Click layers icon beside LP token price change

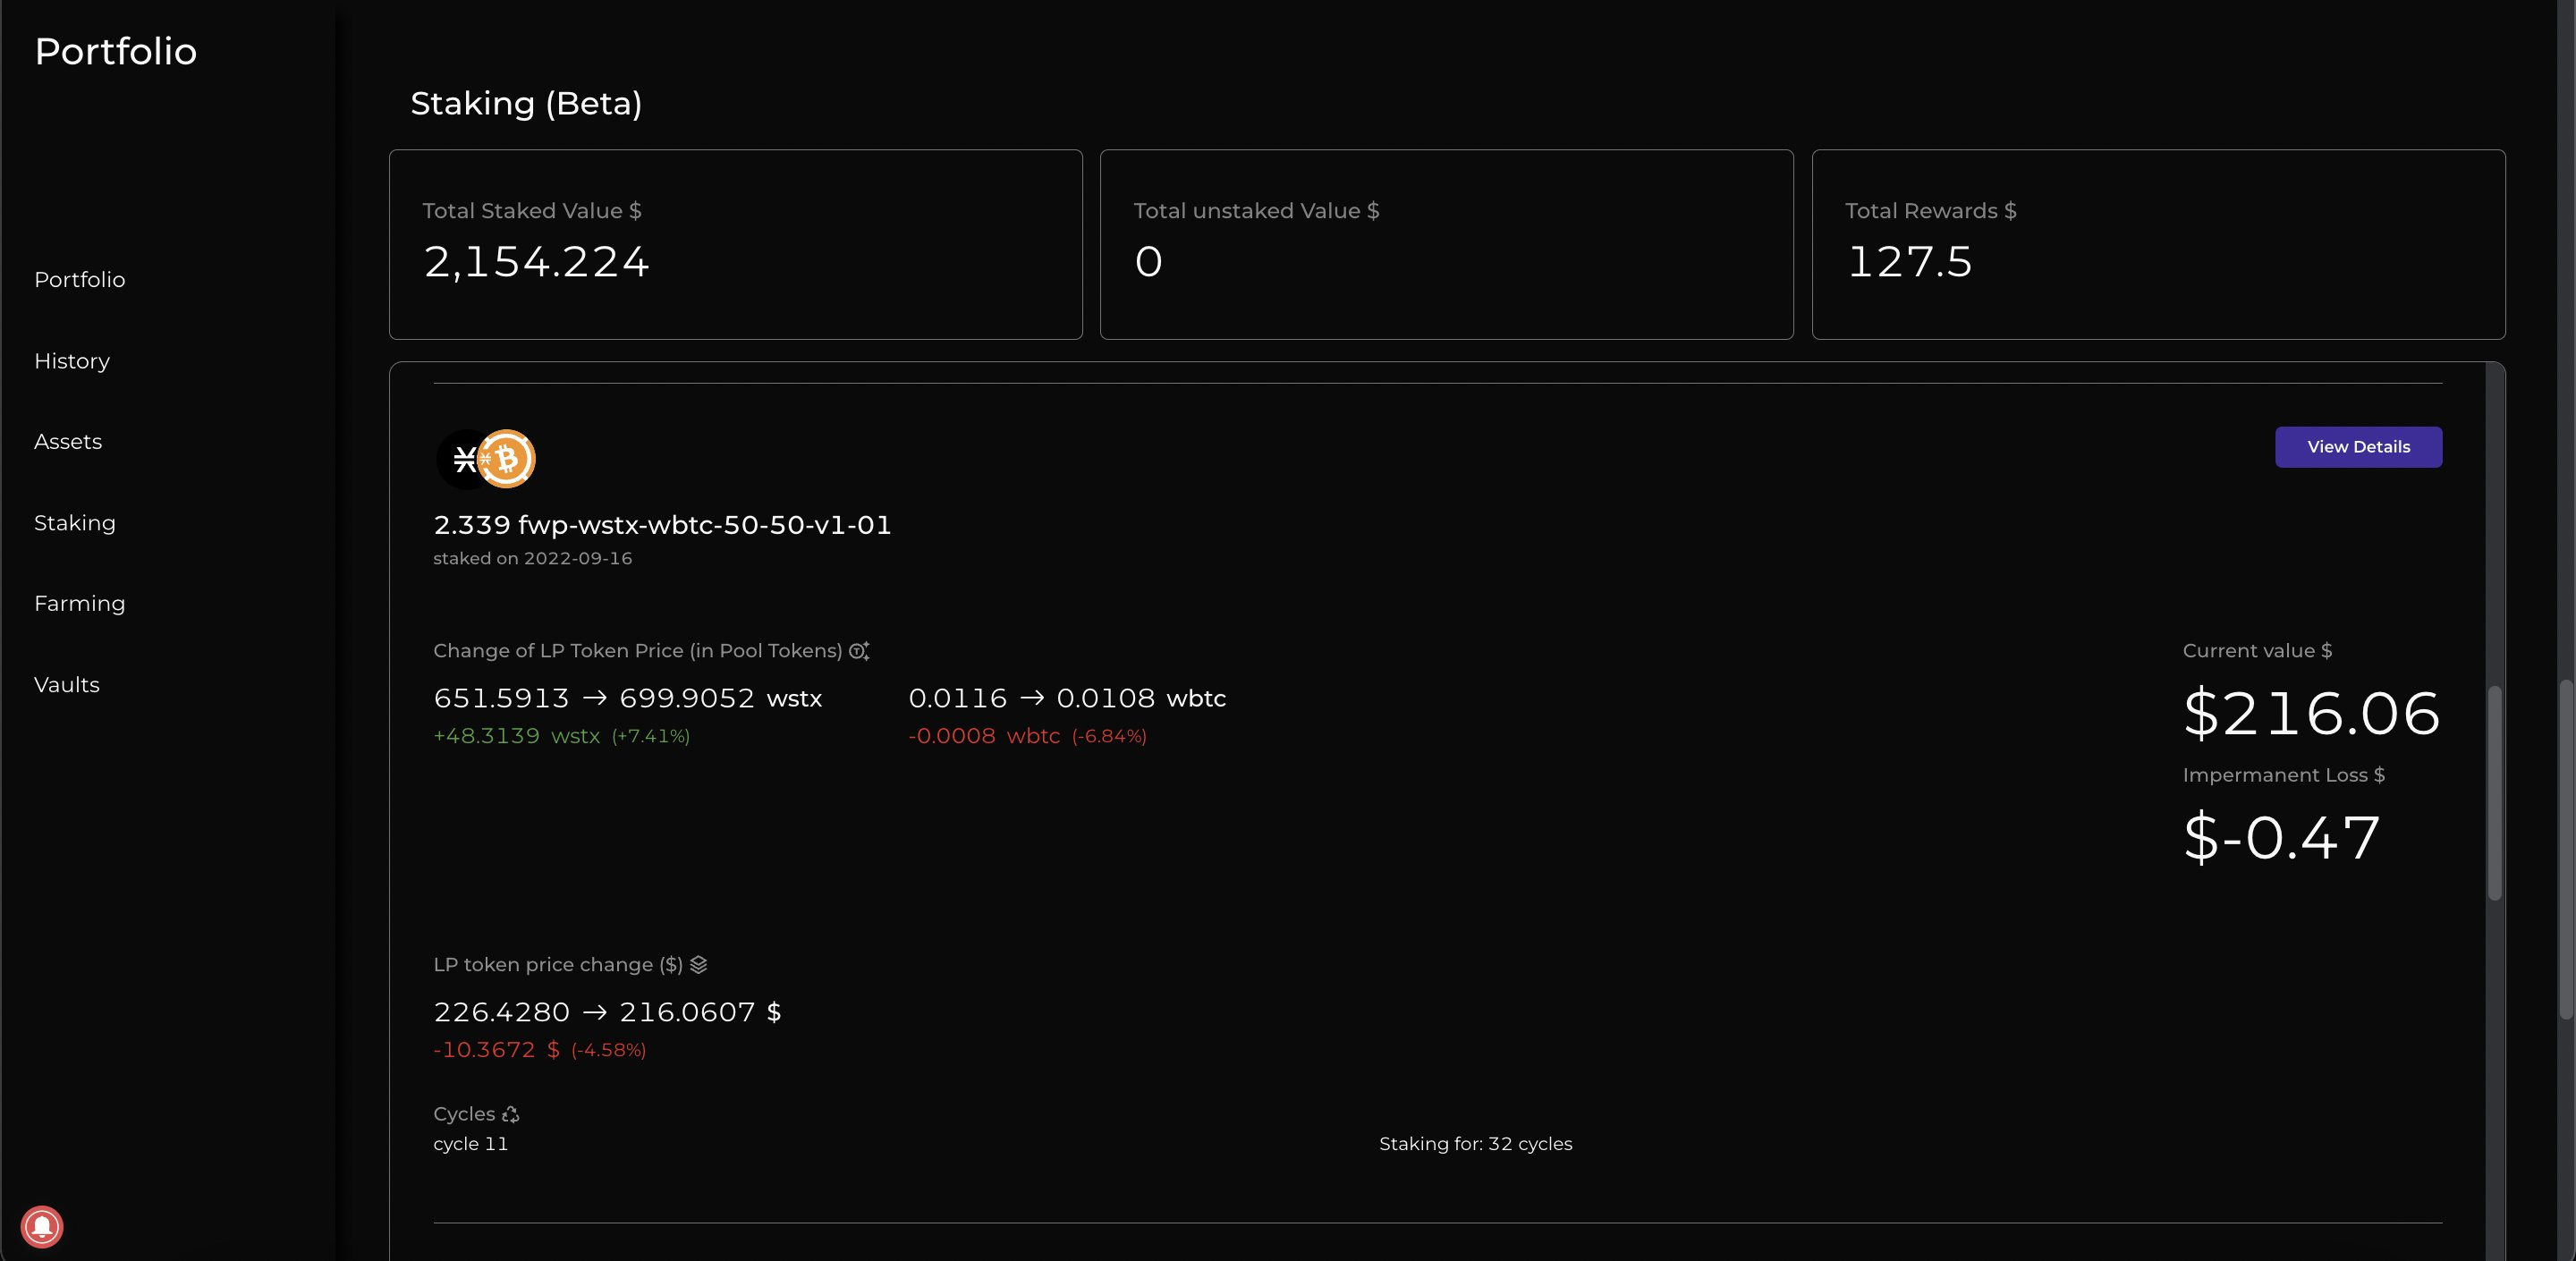point(699,965)
